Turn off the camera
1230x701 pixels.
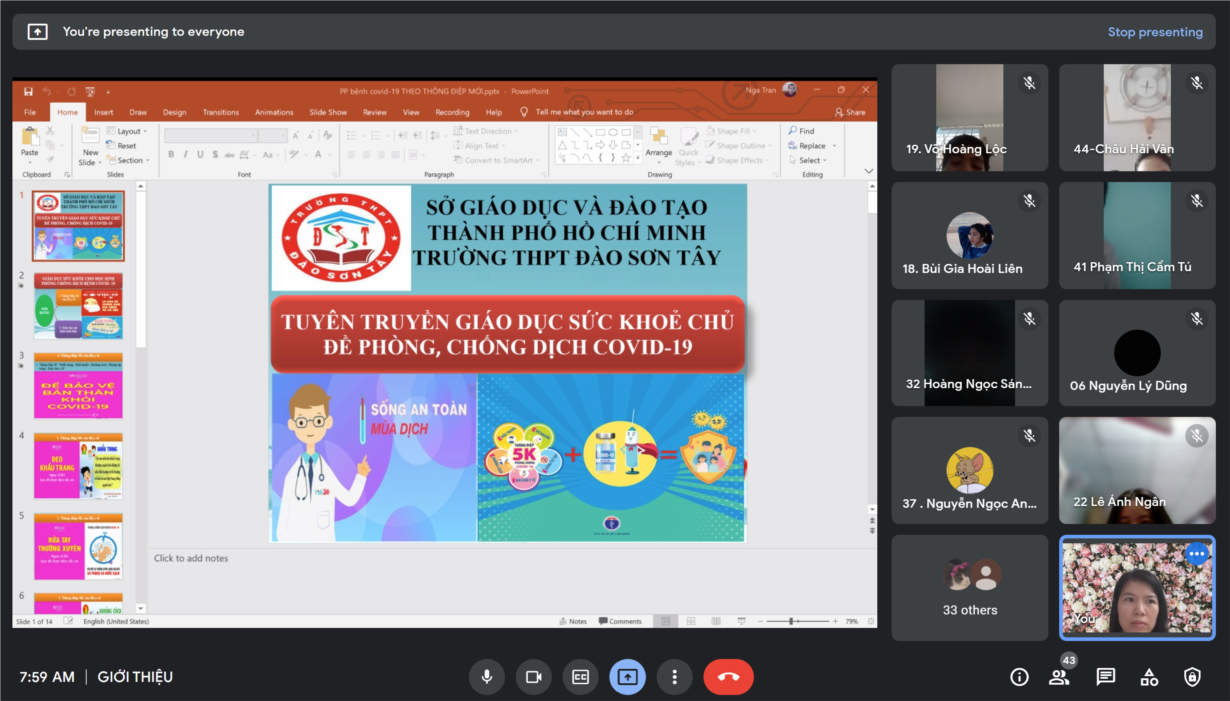[x=534, y=677]
